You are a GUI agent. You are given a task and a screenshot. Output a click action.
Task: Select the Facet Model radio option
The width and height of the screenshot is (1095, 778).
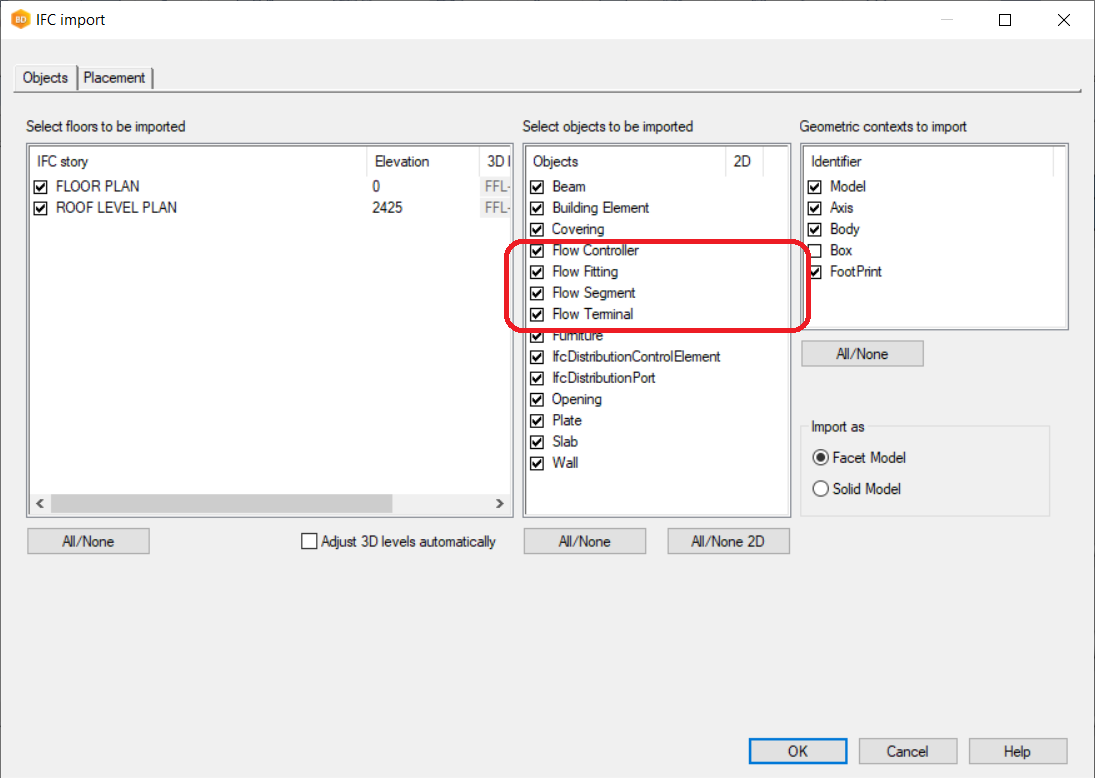point(821,457)
